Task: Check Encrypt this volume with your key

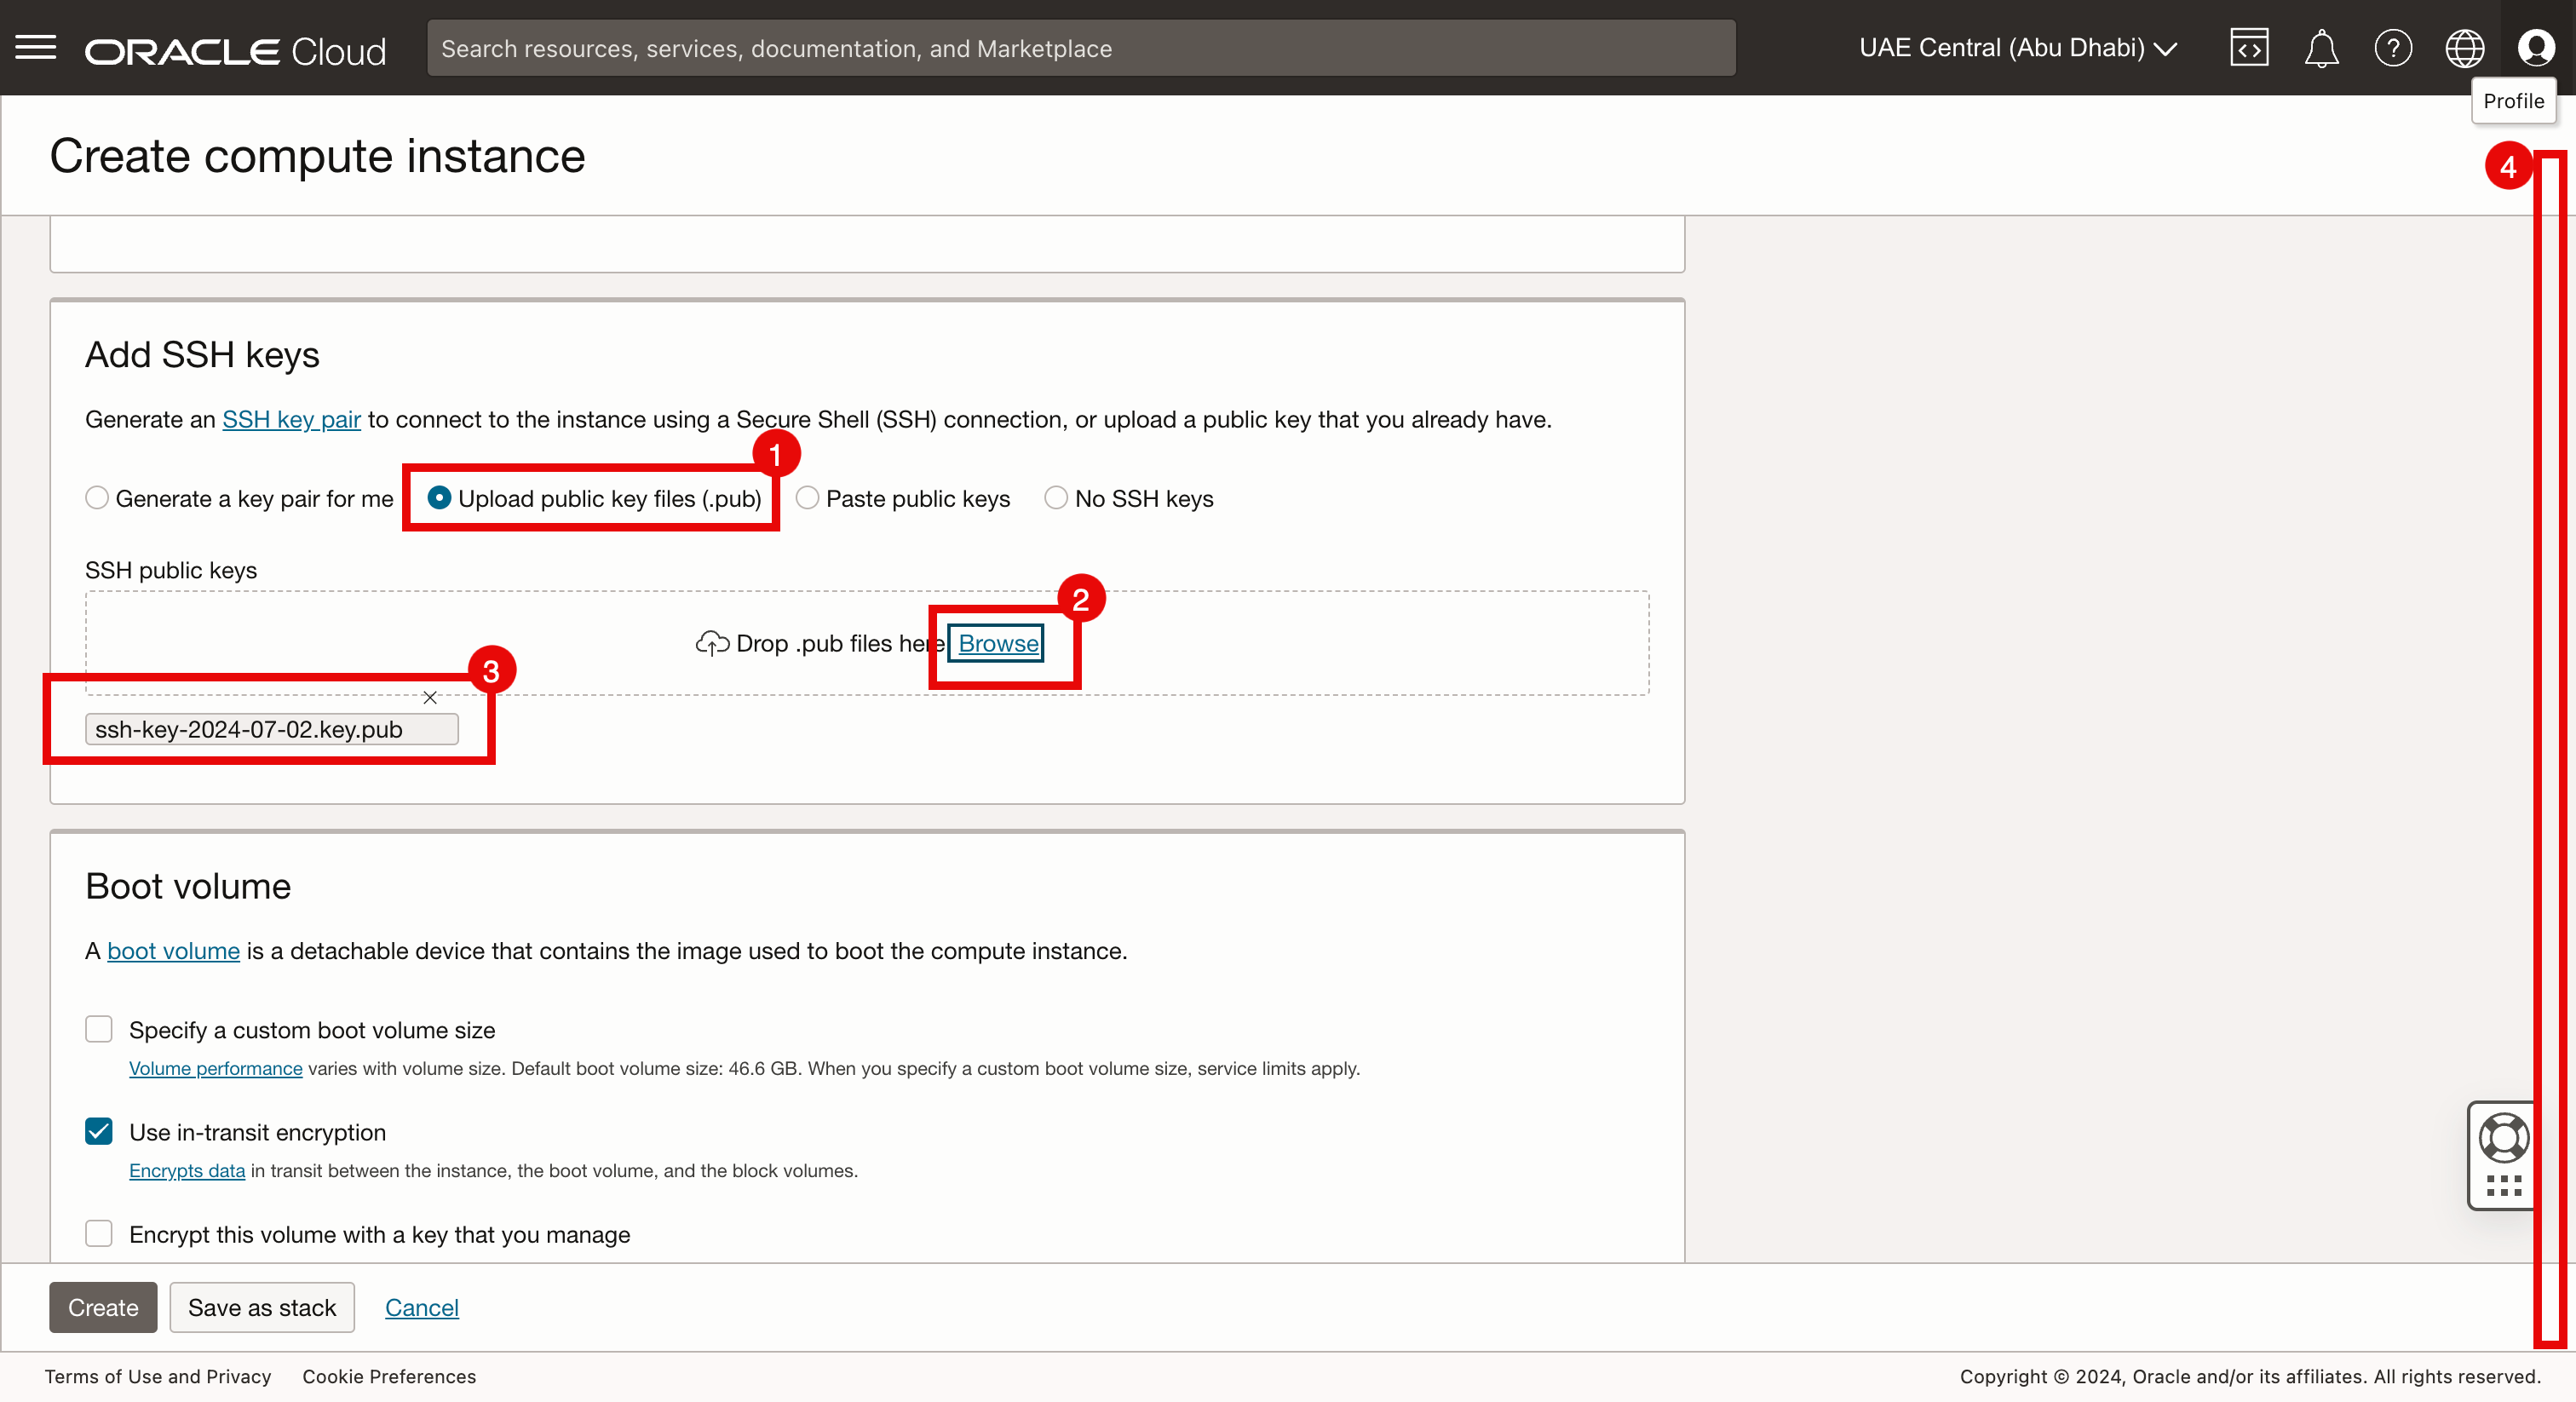Action: click(x=99, y=1233)
